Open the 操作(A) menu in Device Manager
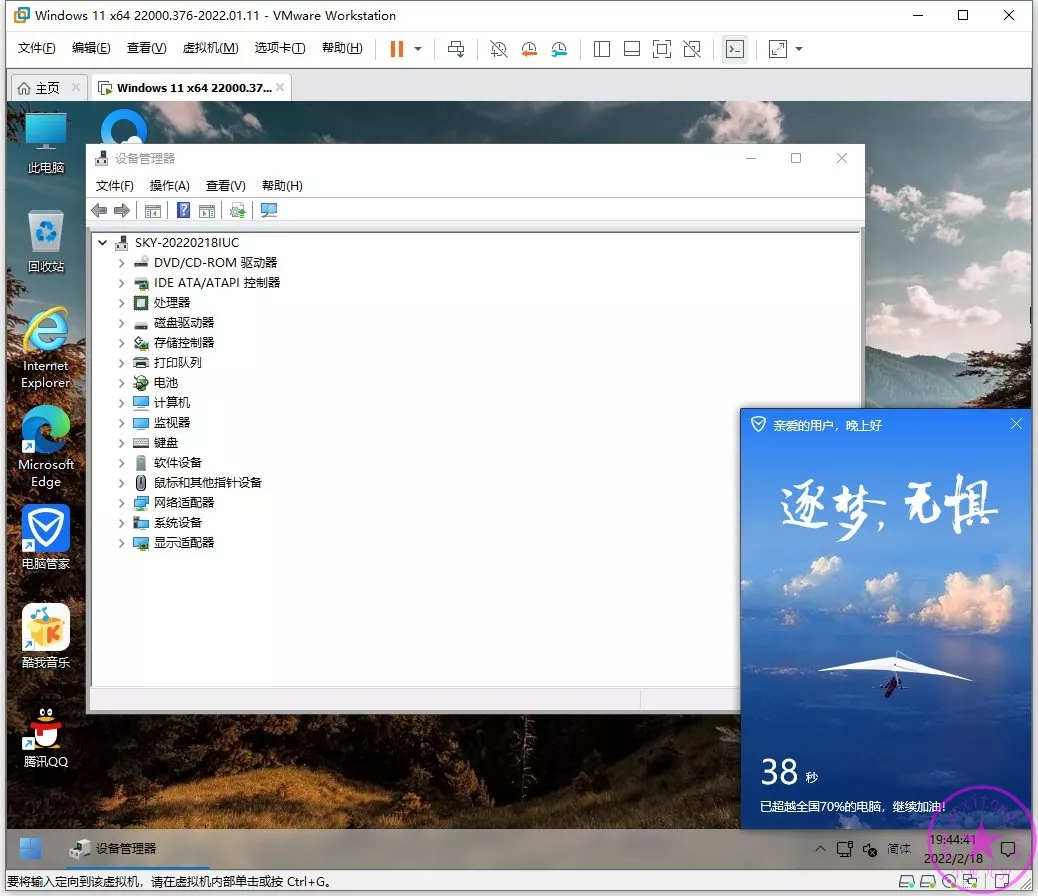The width and height of the screenshot is (1038, 896). click(169, 186)
